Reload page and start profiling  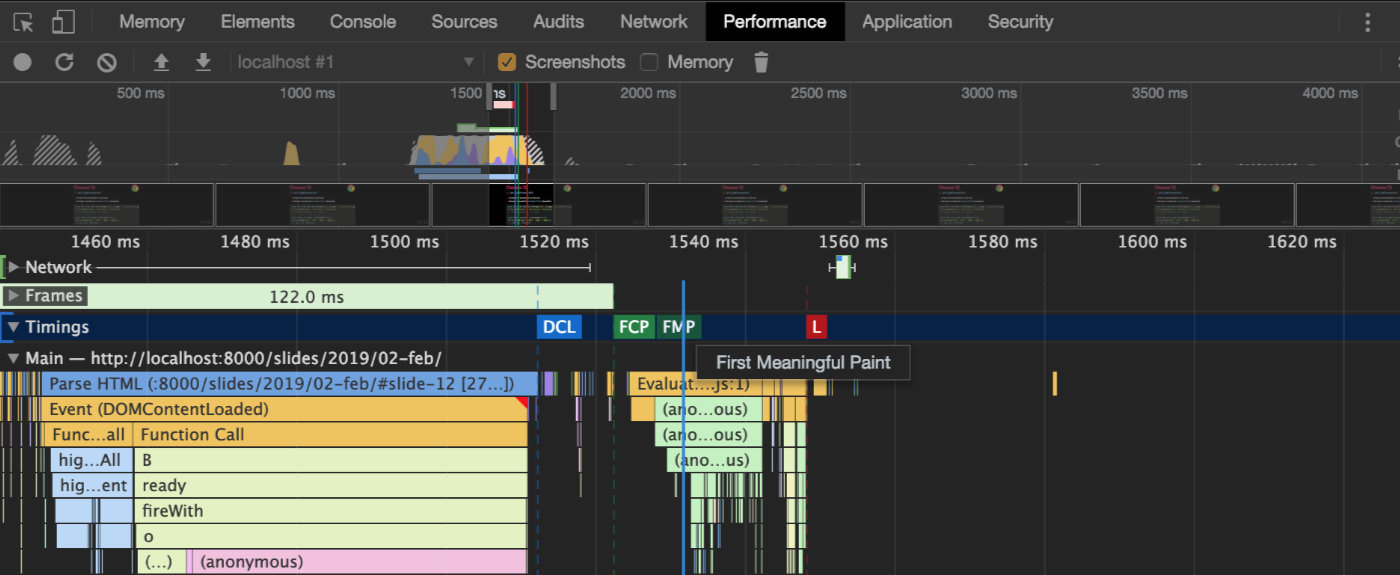(x=64, y=62)
